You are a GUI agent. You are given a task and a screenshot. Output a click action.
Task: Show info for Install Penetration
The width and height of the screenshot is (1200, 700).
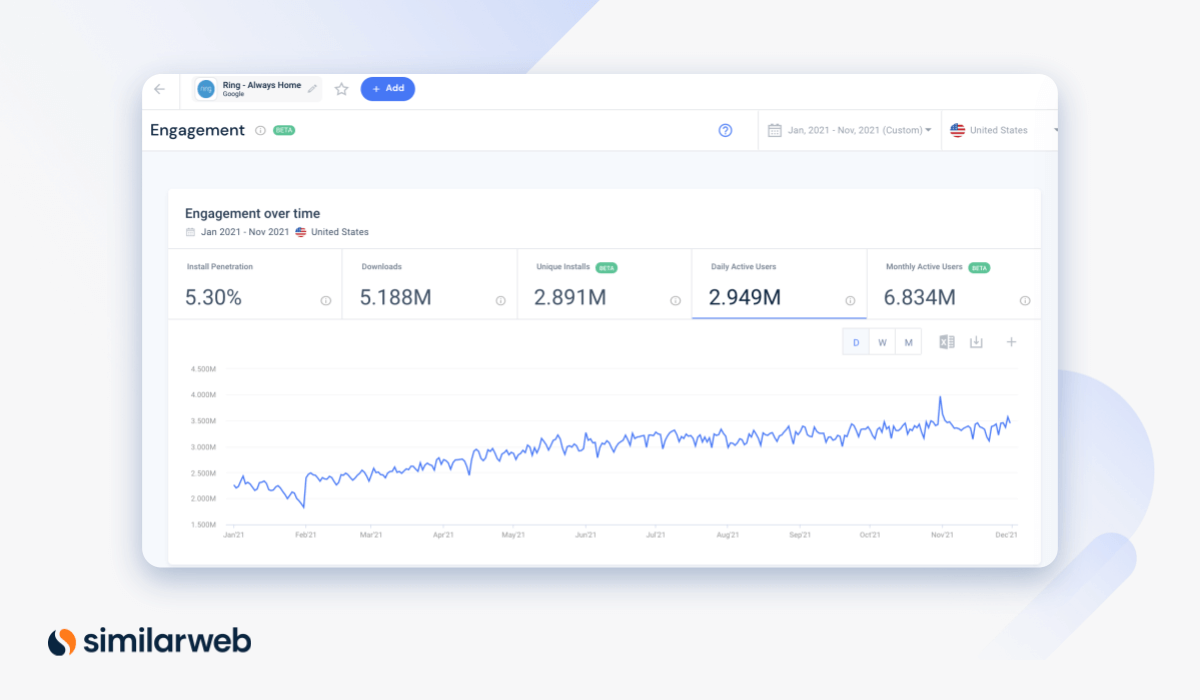point(326,301)
